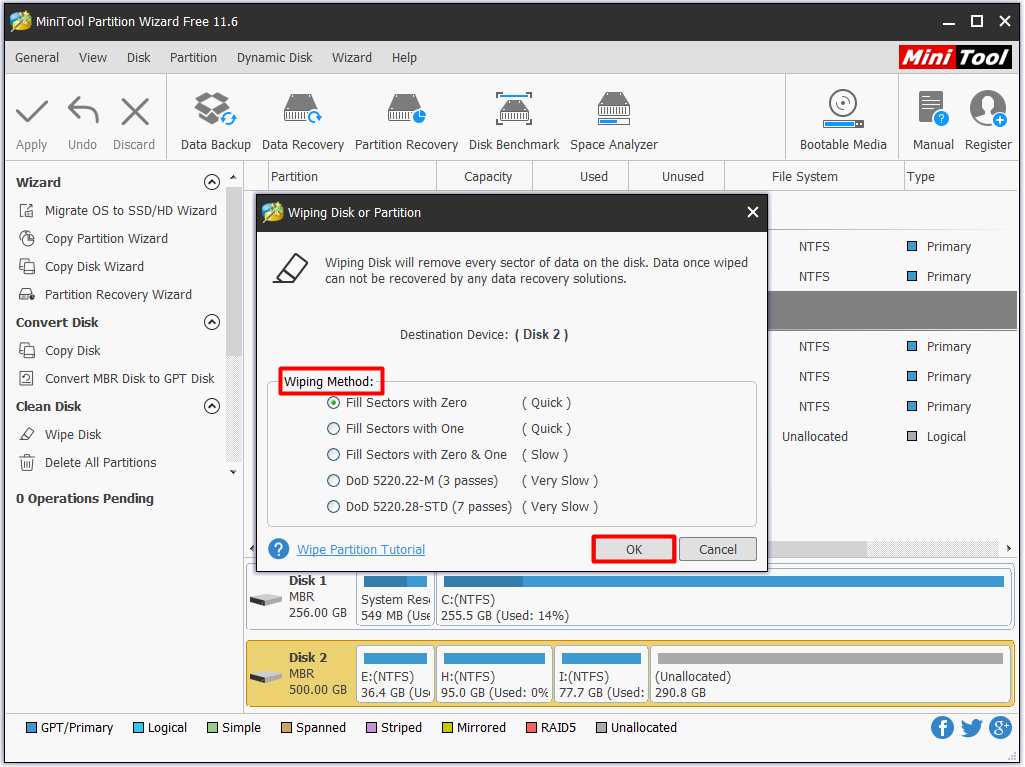Open the Wipe Partition Tutorial link

[x=361, y=549]
